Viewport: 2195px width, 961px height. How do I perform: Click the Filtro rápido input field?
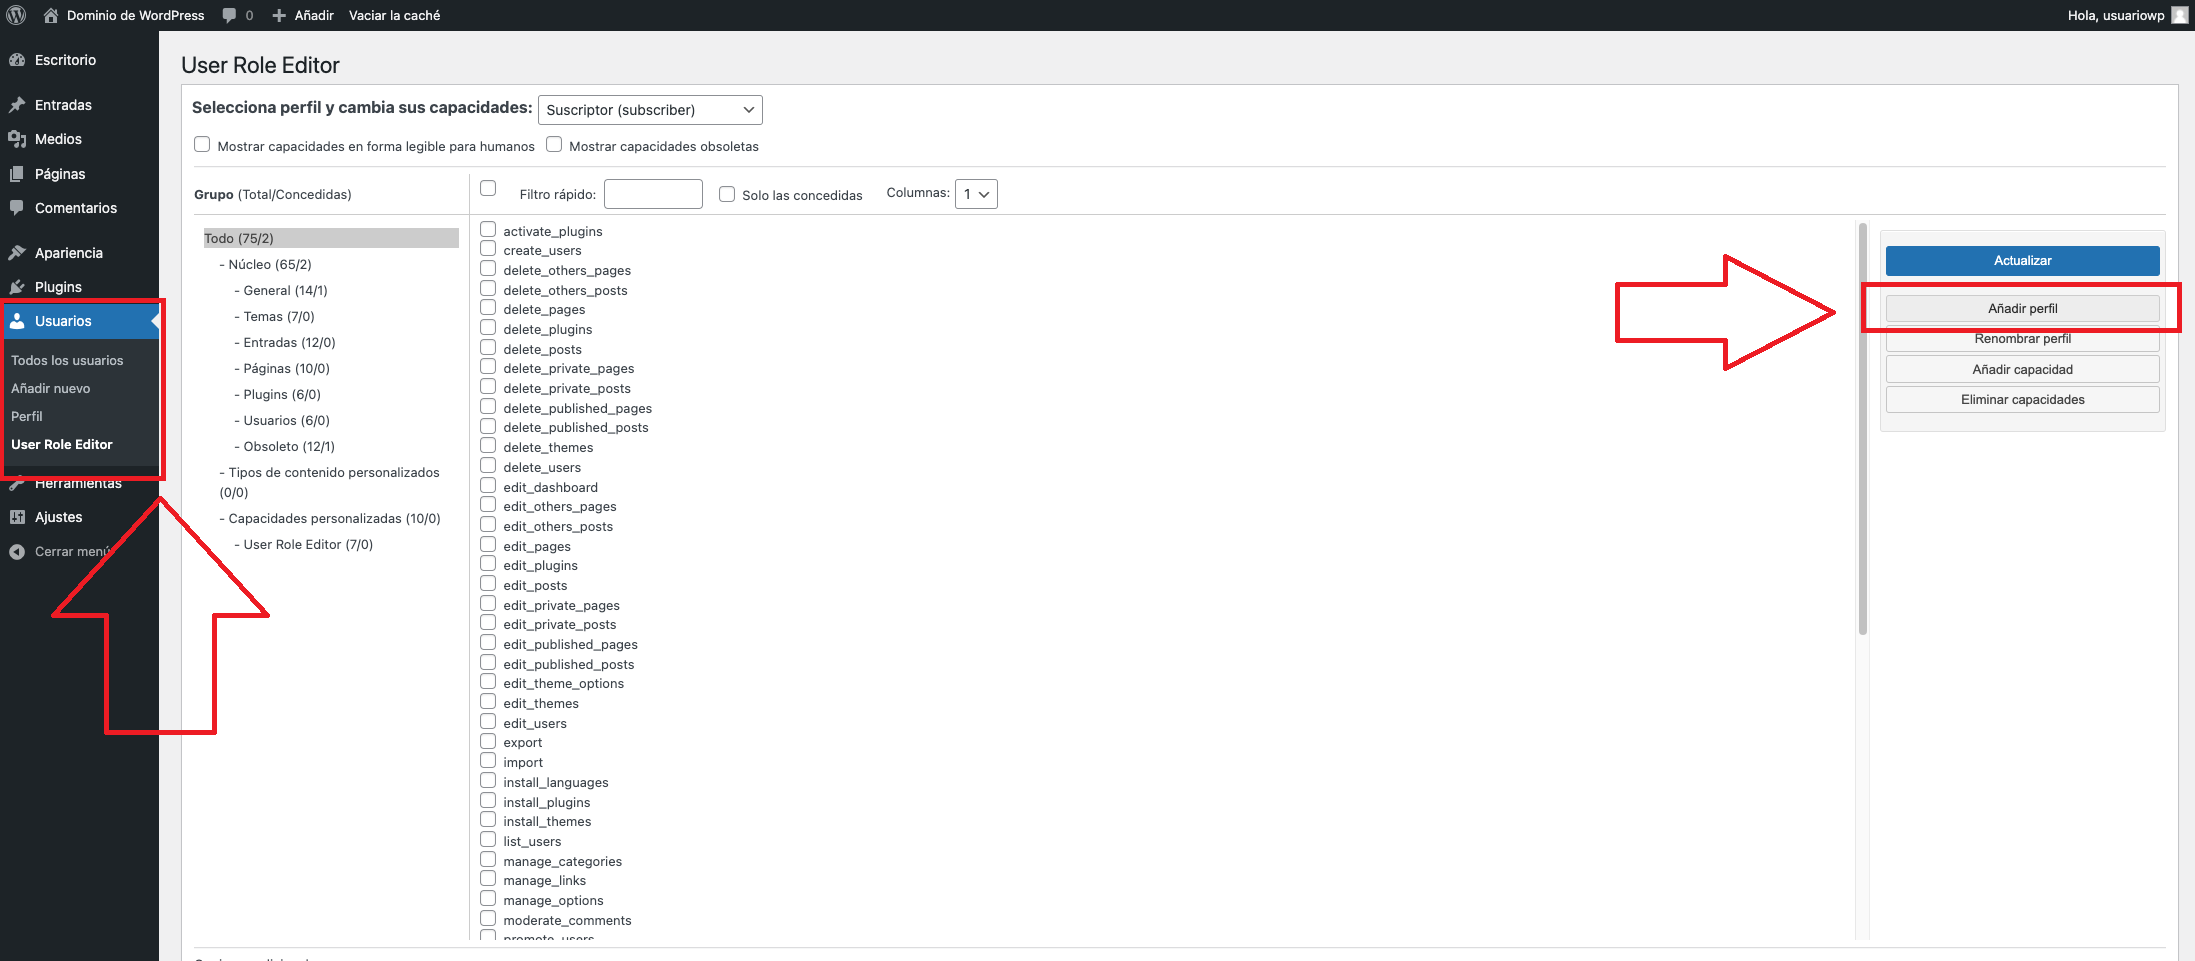653,194
